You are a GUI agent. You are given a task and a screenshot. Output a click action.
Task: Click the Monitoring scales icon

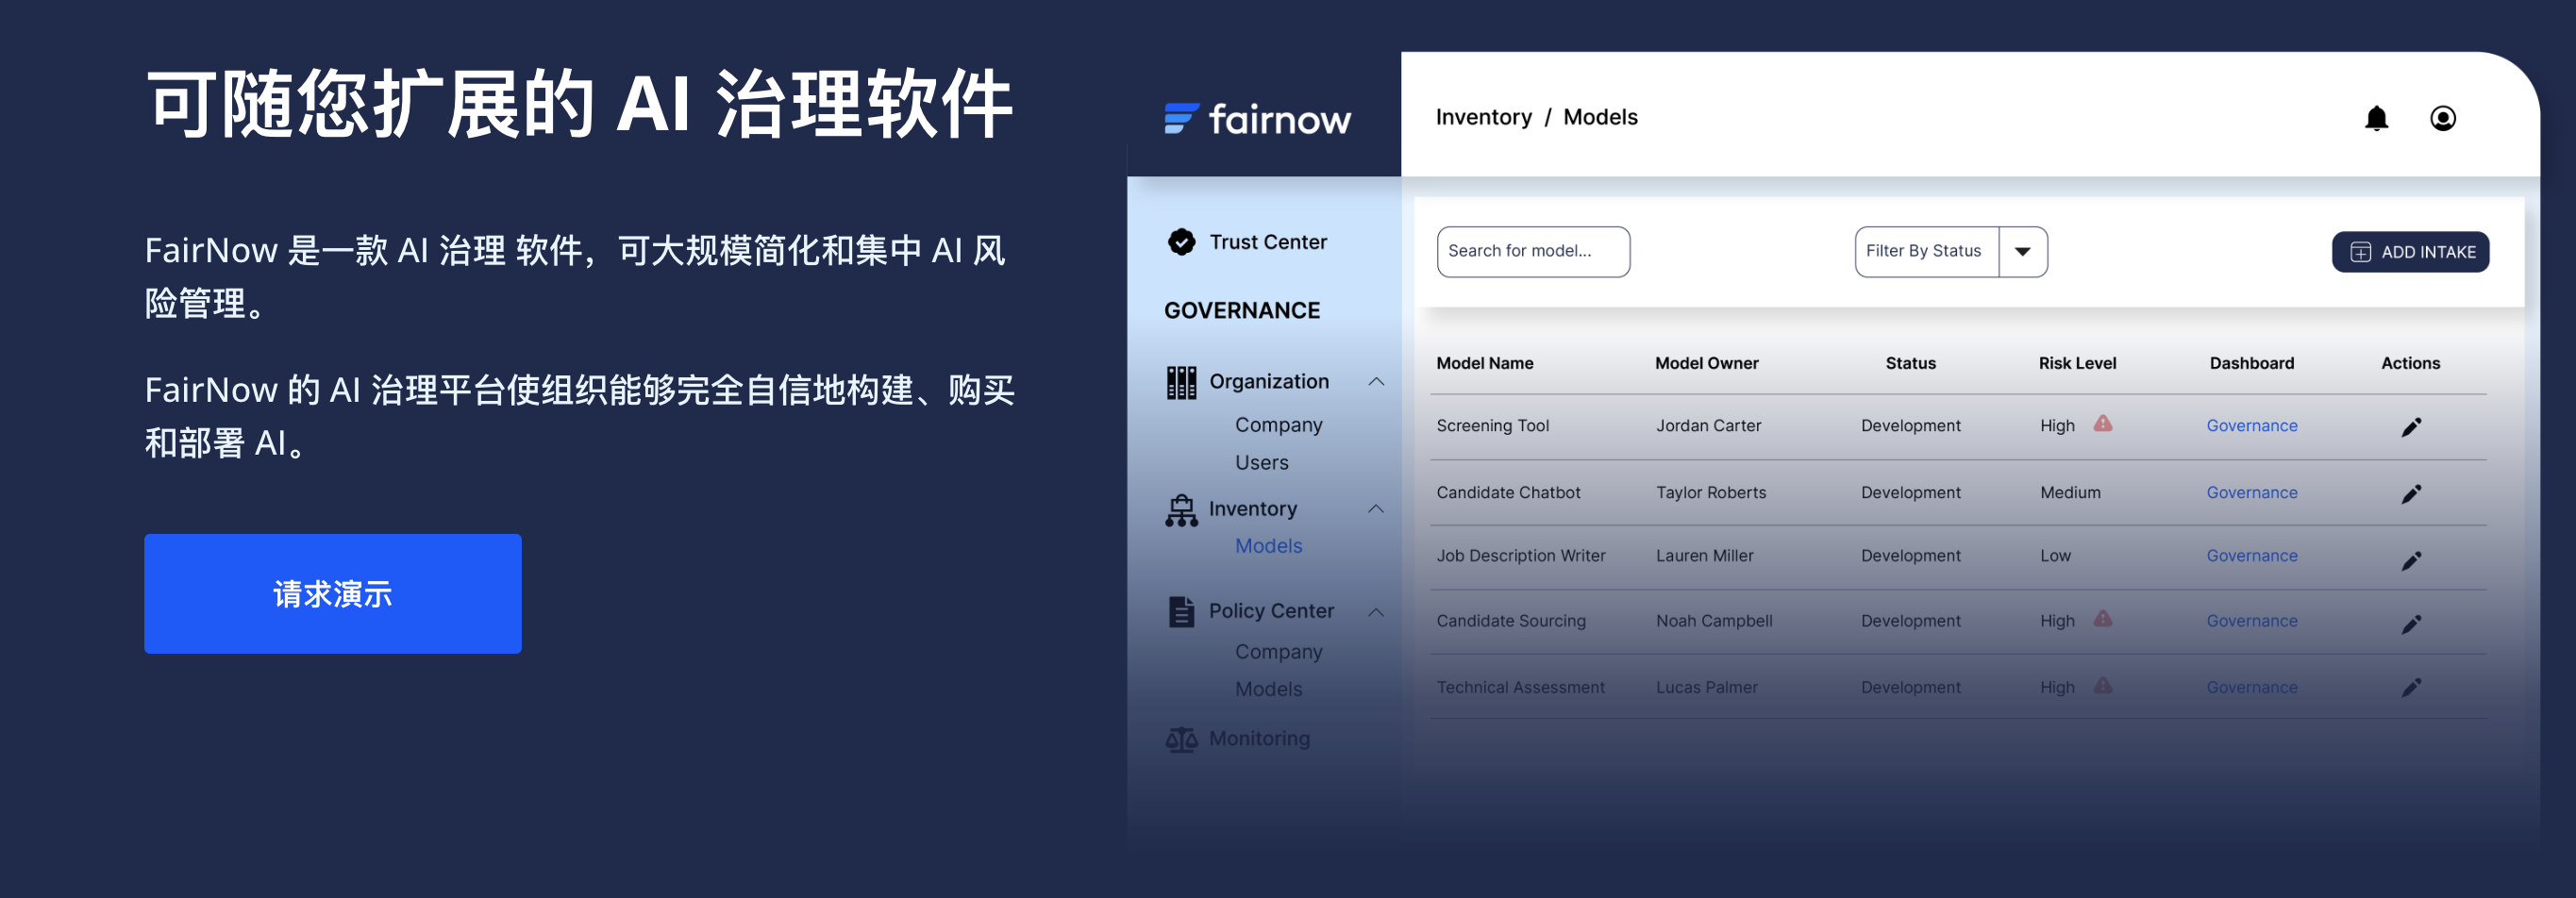click(1181, 739)
